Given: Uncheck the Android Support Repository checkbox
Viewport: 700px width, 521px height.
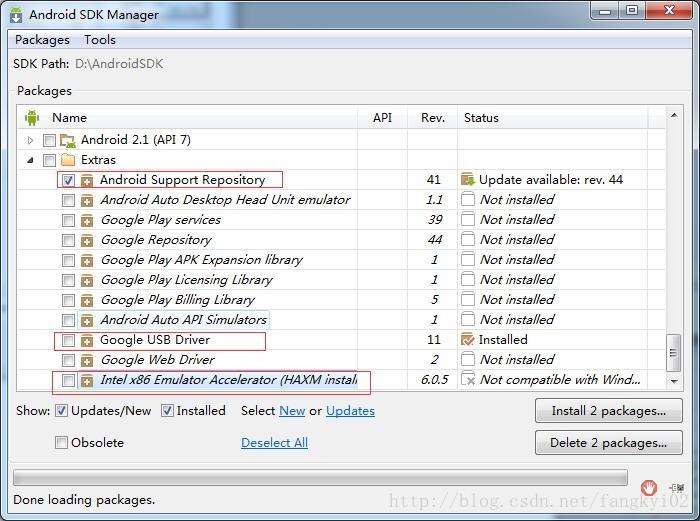Looking at the screenshot, I should coord(68,180).
